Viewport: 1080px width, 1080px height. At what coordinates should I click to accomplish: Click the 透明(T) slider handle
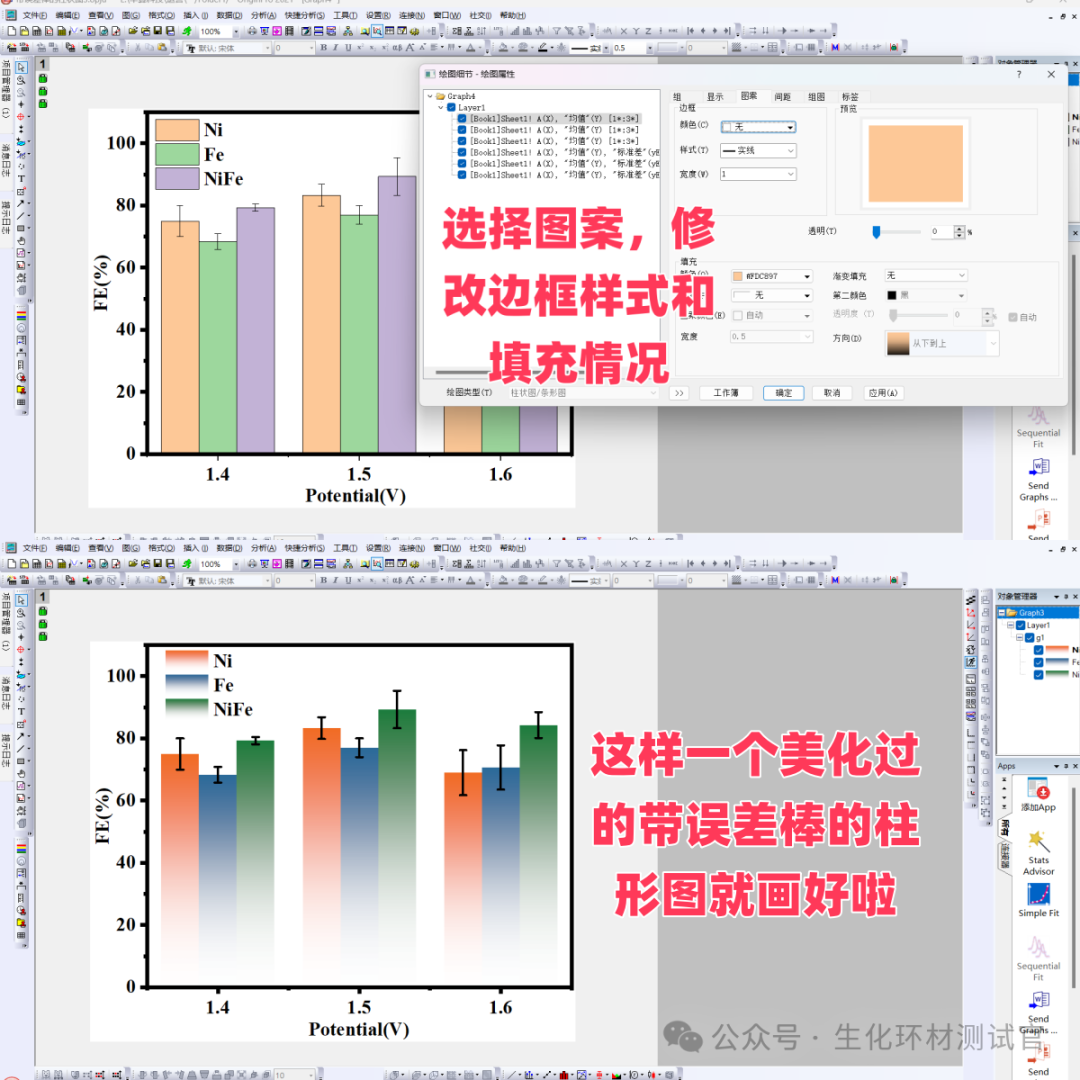pyautogui.click(x=876, y=232)
